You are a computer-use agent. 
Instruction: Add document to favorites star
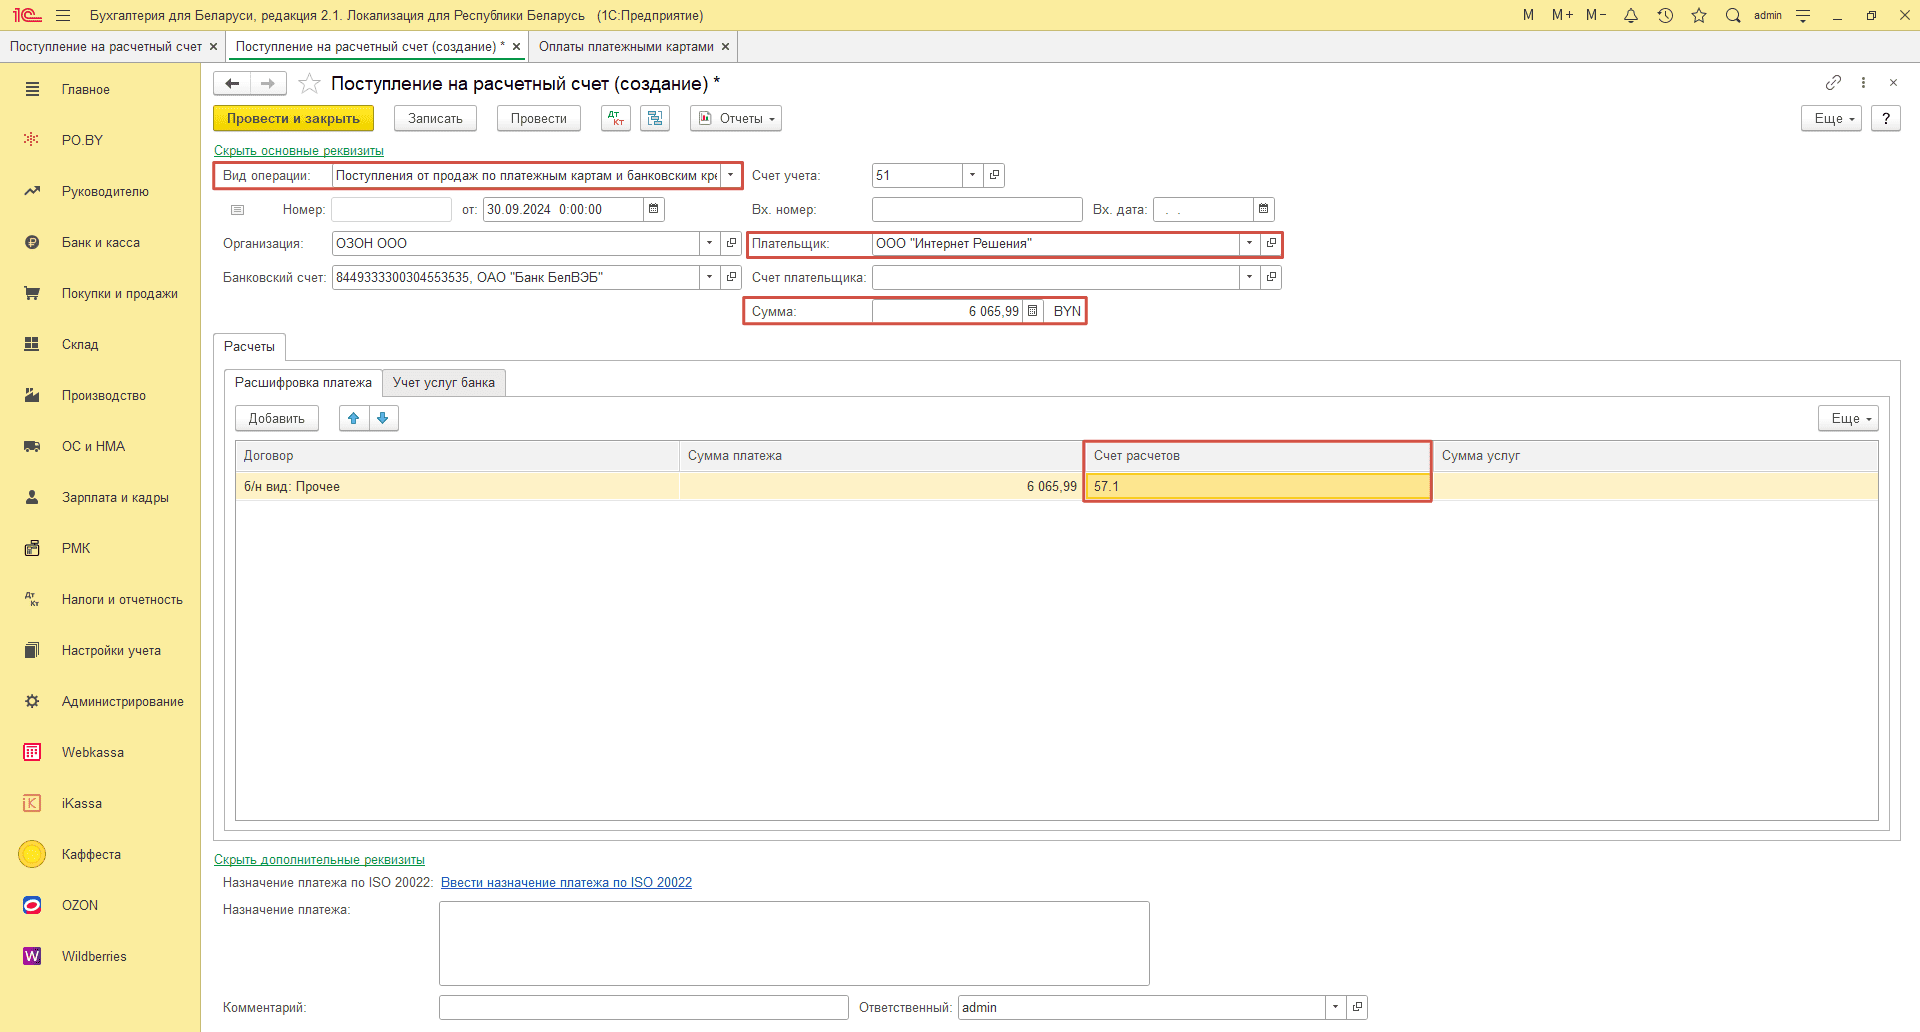tap(310, 83)
